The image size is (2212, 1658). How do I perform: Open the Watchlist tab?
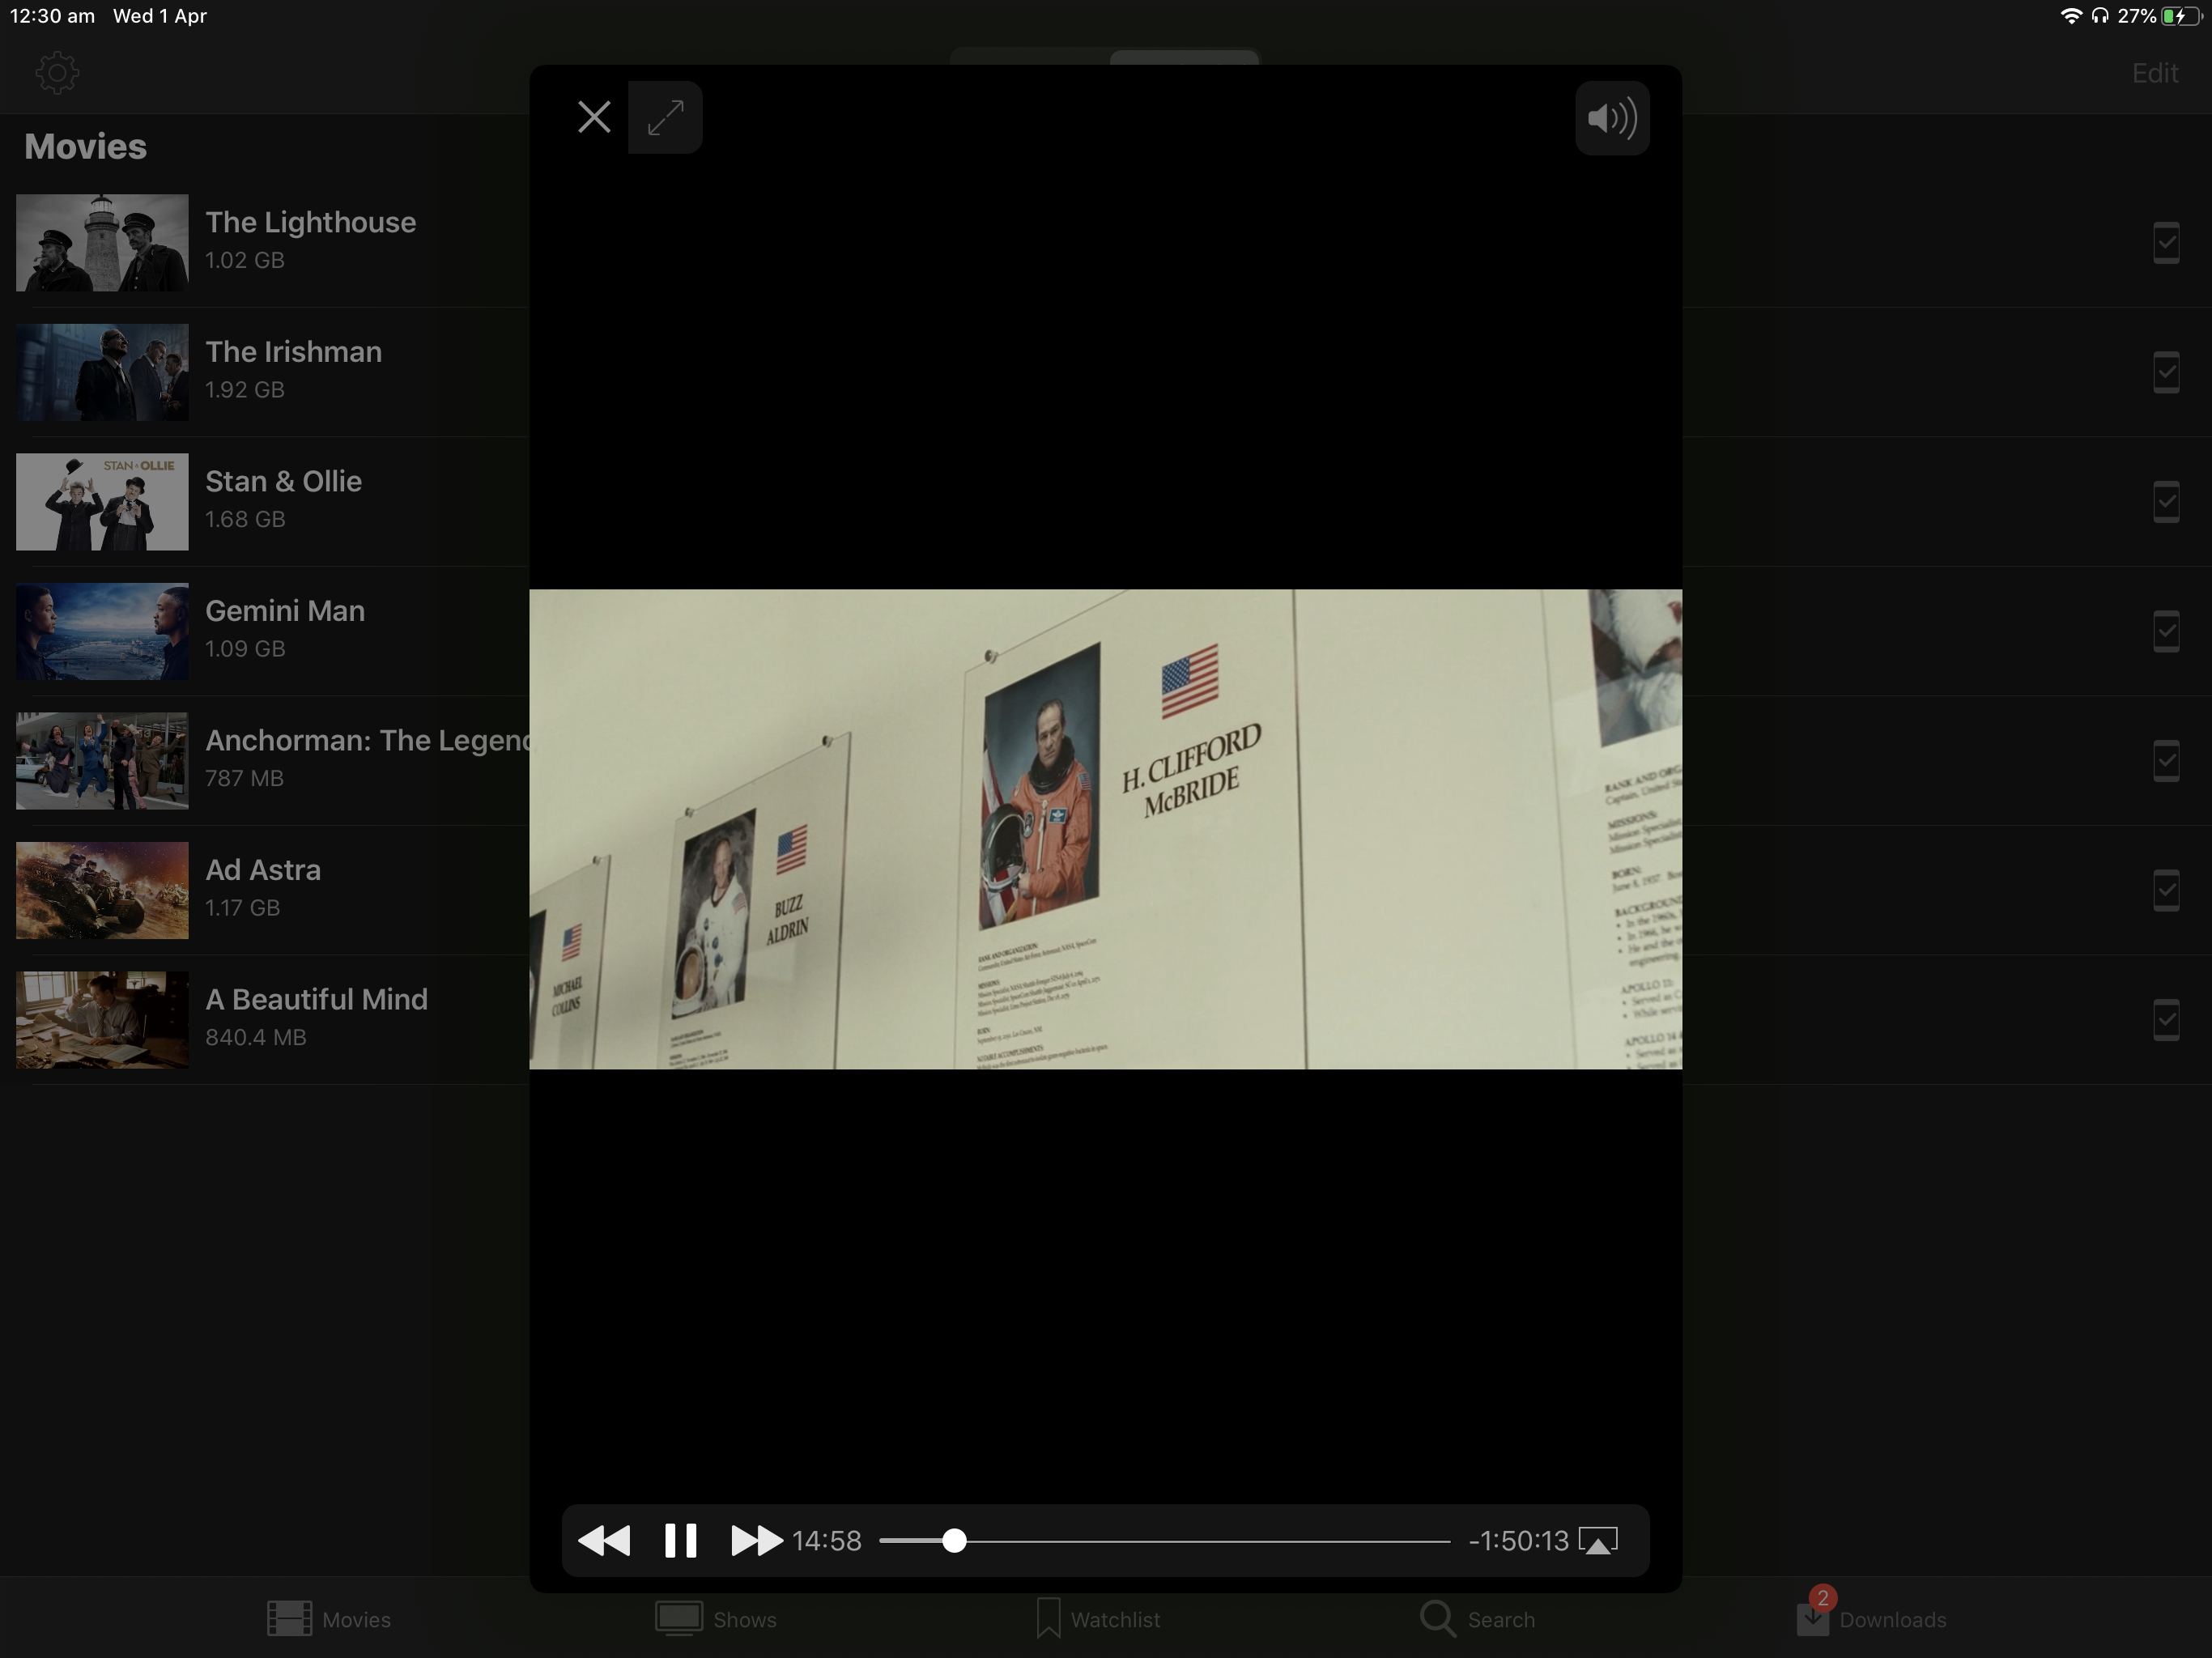1098,1619
